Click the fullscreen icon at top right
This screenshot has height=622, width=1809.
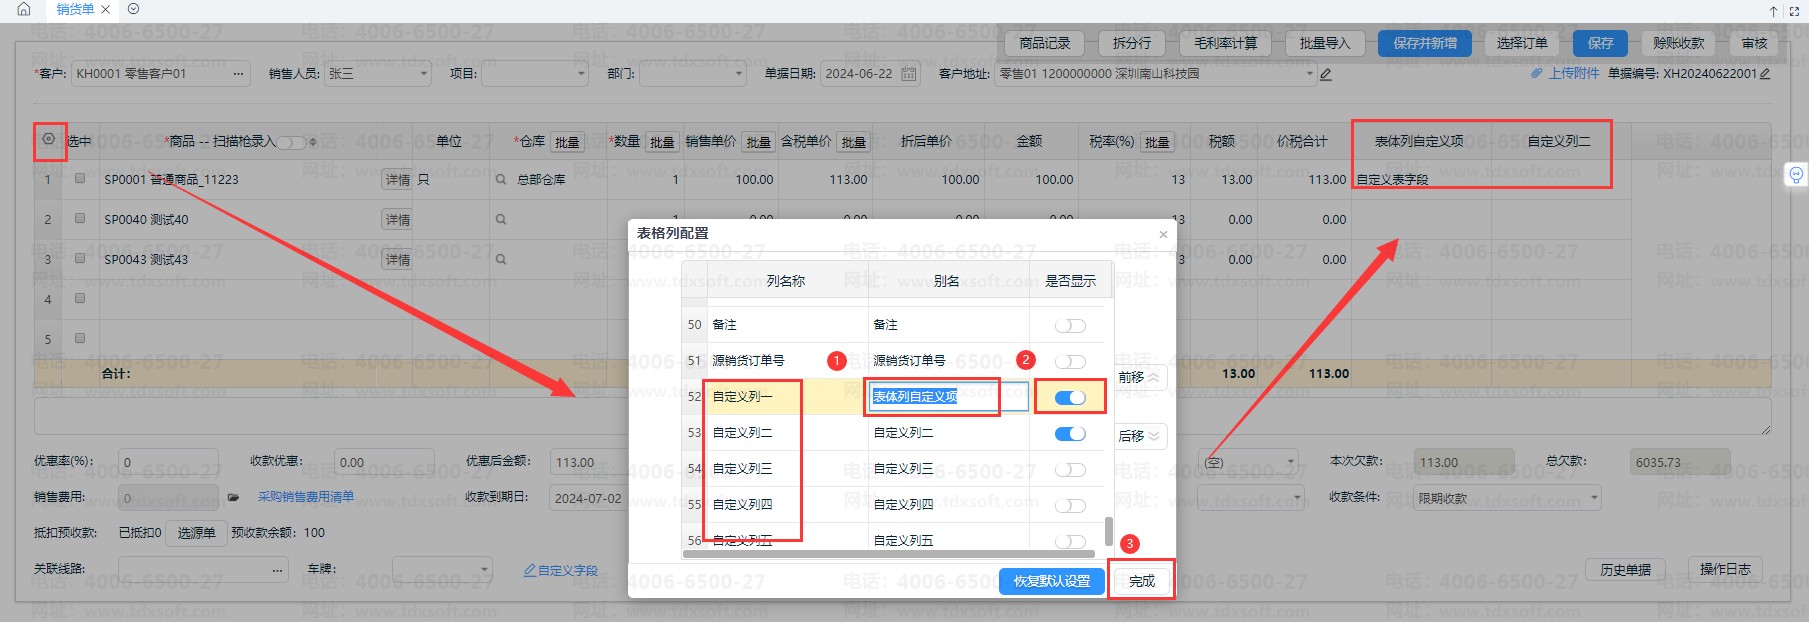point(1795,11)
